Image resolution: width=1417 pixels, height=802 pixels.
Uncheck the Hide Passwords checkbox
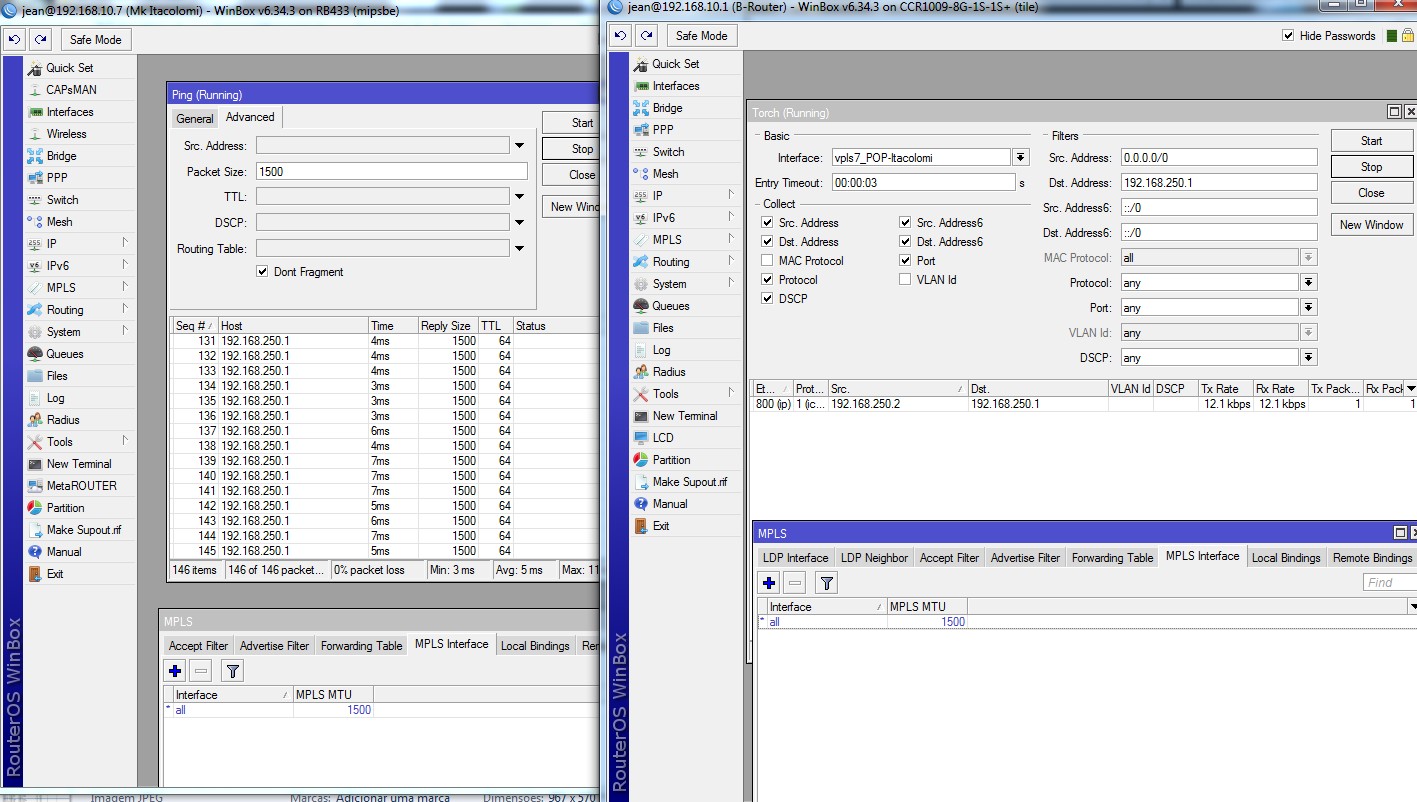1288,36
